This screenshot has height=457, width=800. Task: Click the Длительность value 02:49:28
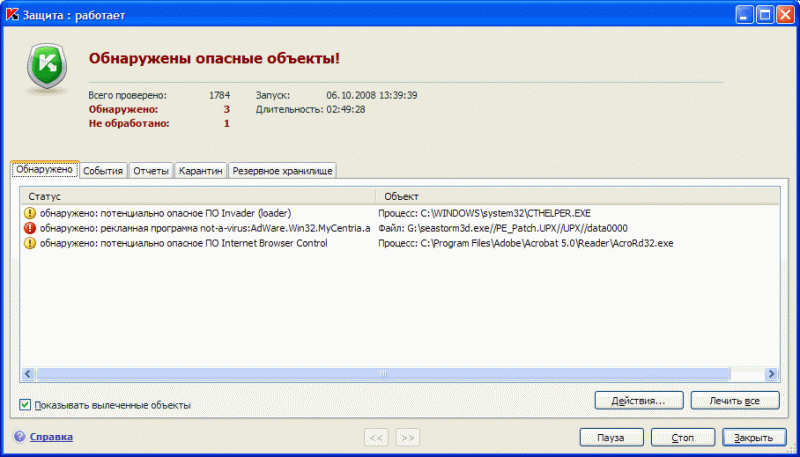click(346, 109)
